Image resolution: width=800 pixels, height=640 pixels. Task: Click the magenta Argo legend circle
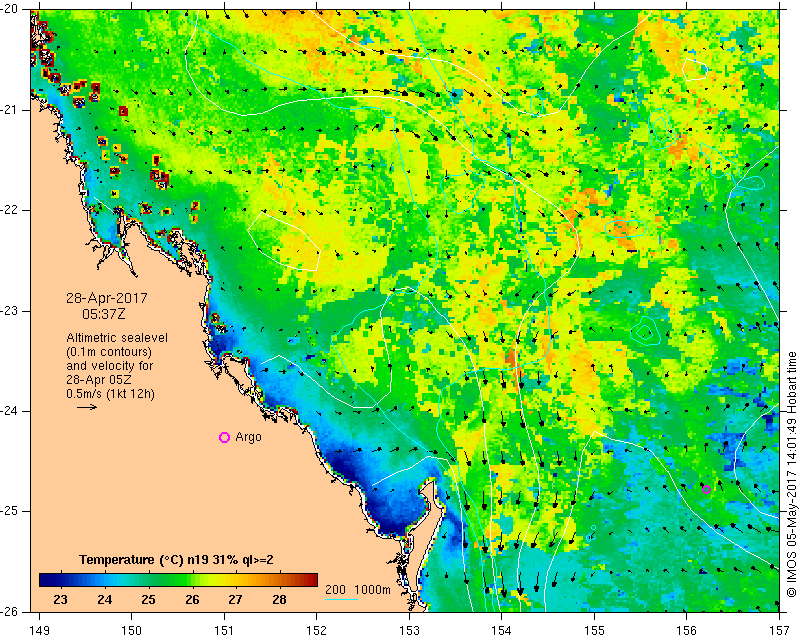tap(224, 437)
